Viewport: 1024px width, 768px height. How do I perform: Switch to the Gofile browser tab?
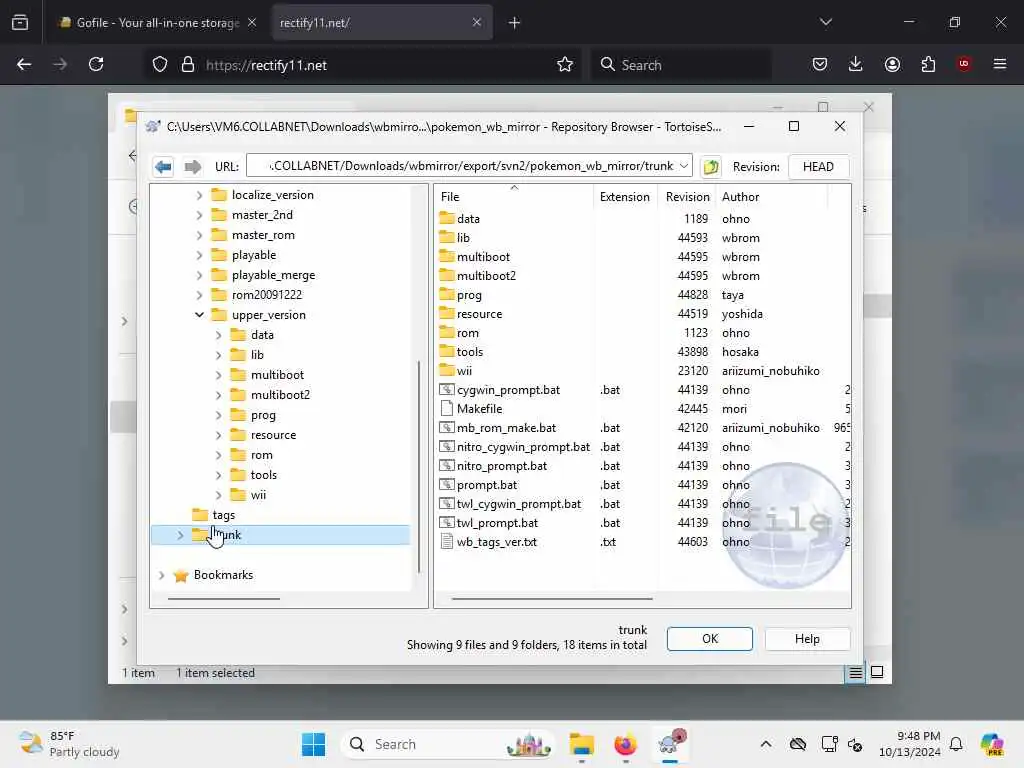157,23
